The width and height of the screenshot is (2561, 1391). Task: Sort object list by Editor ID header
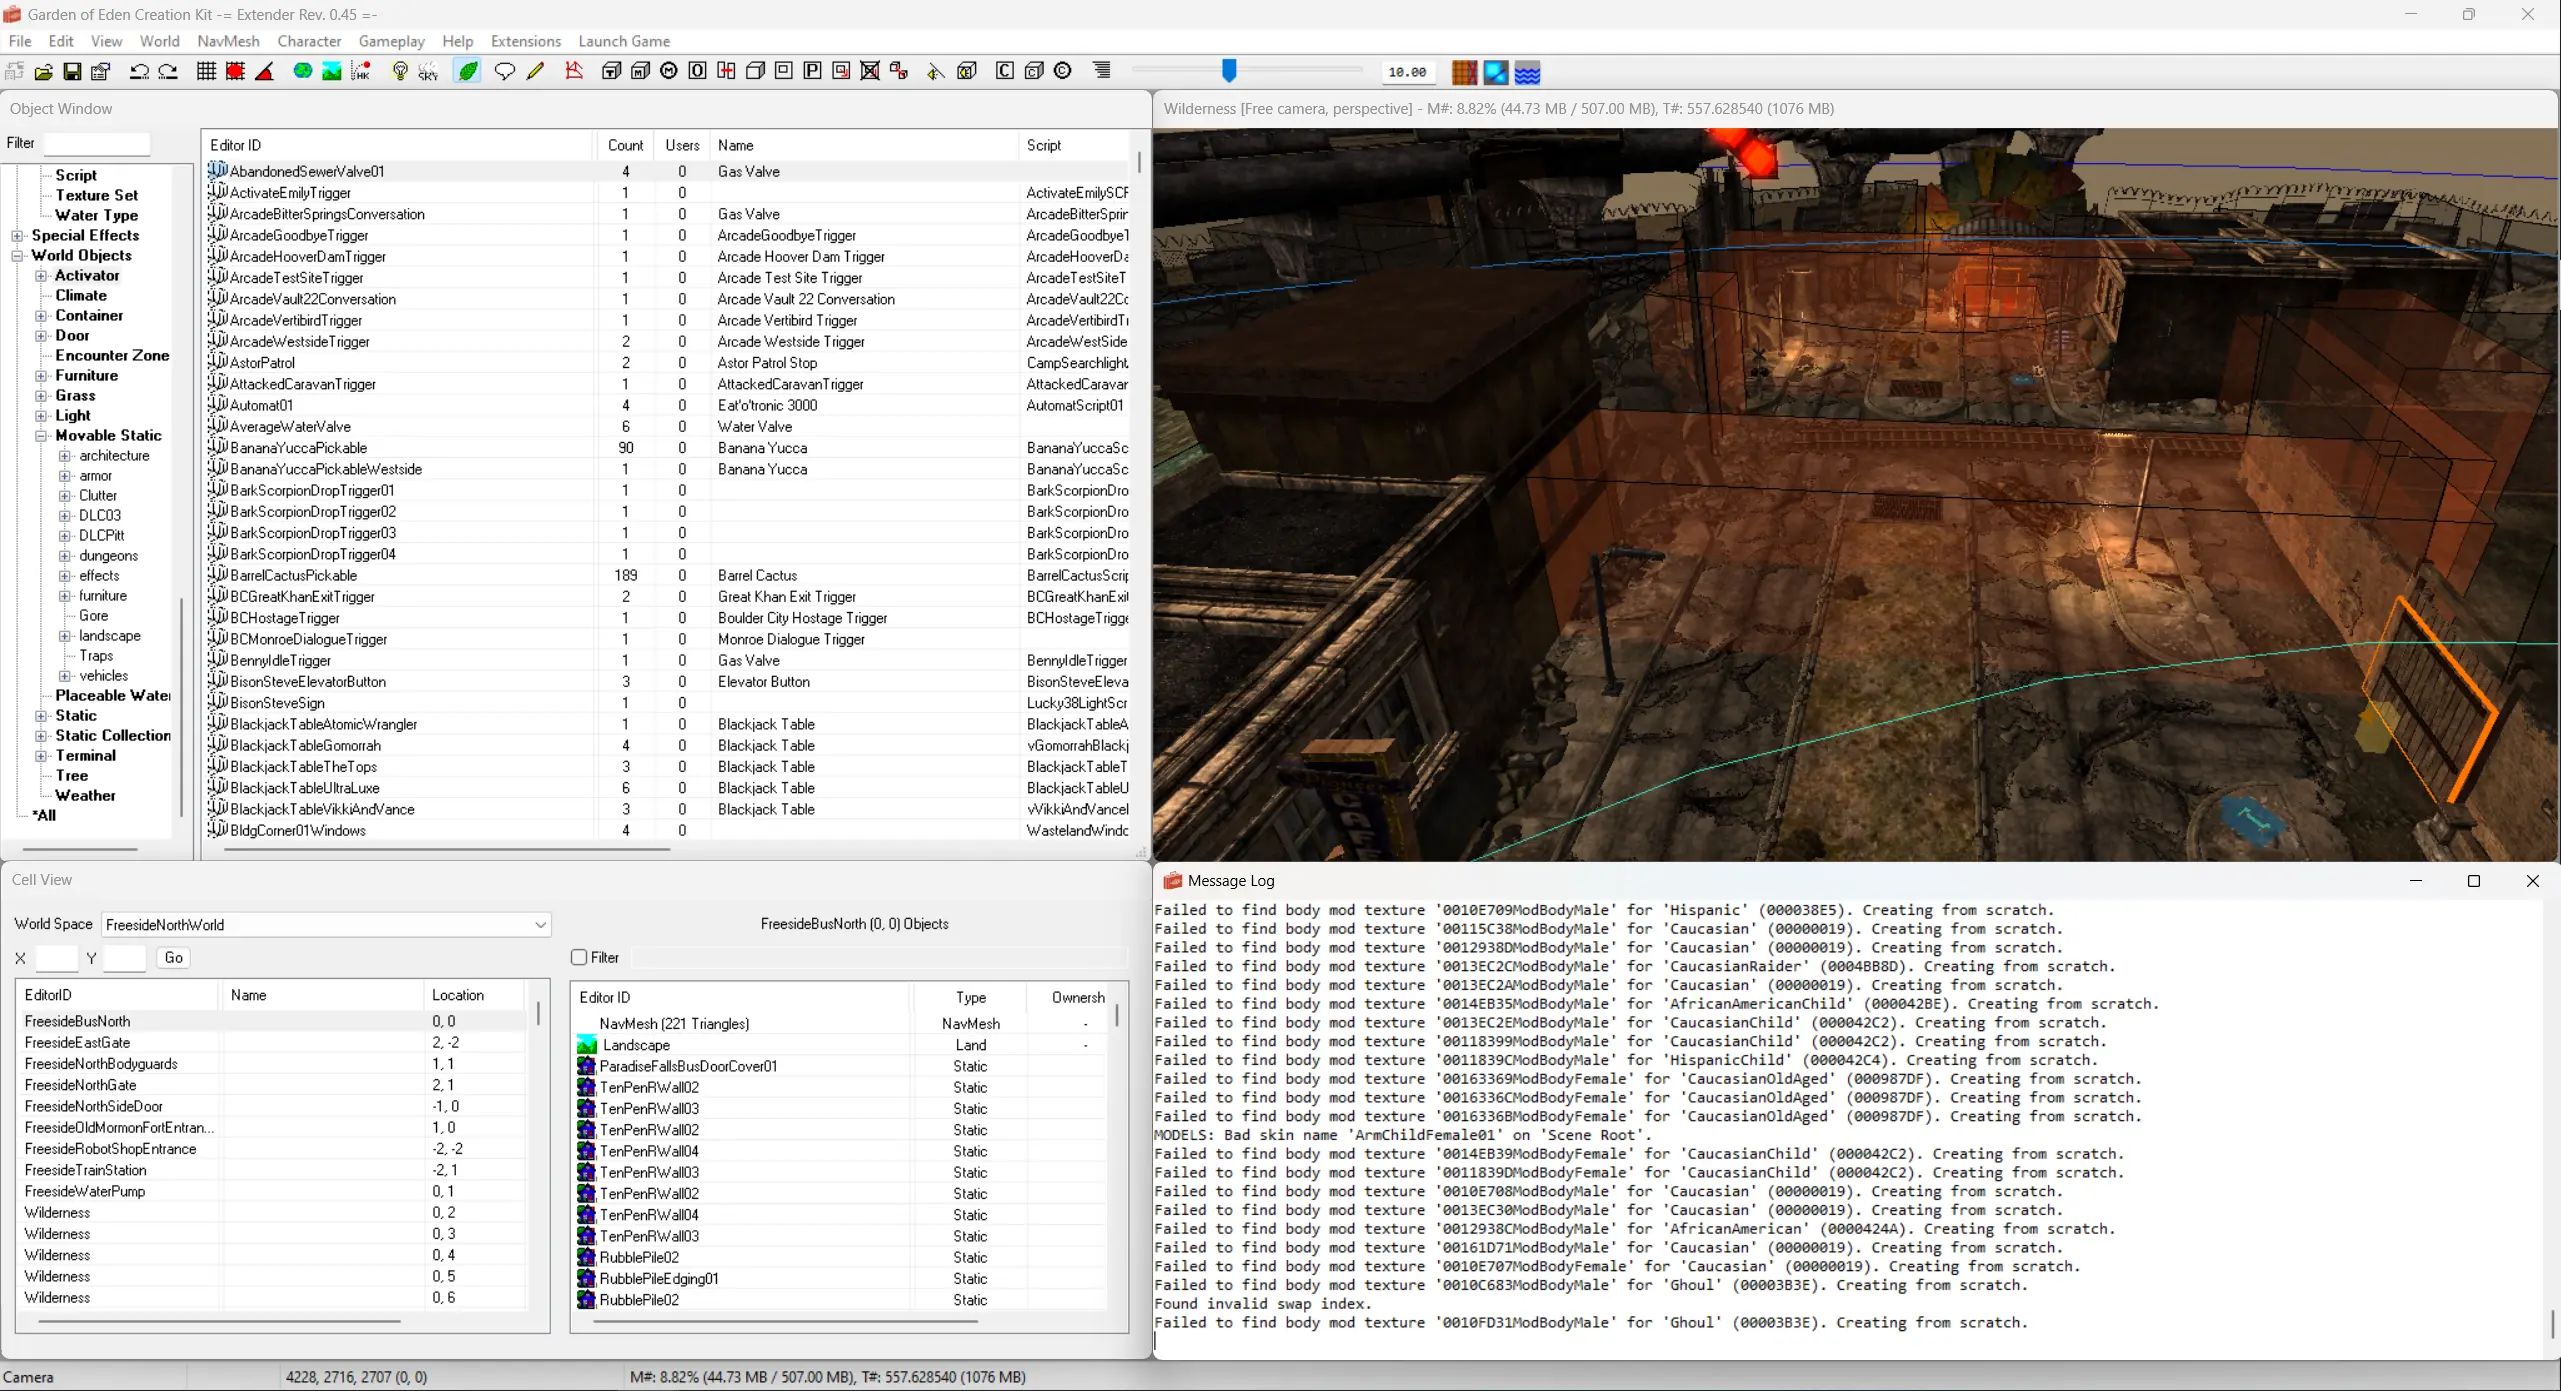(x=398, y=145)
